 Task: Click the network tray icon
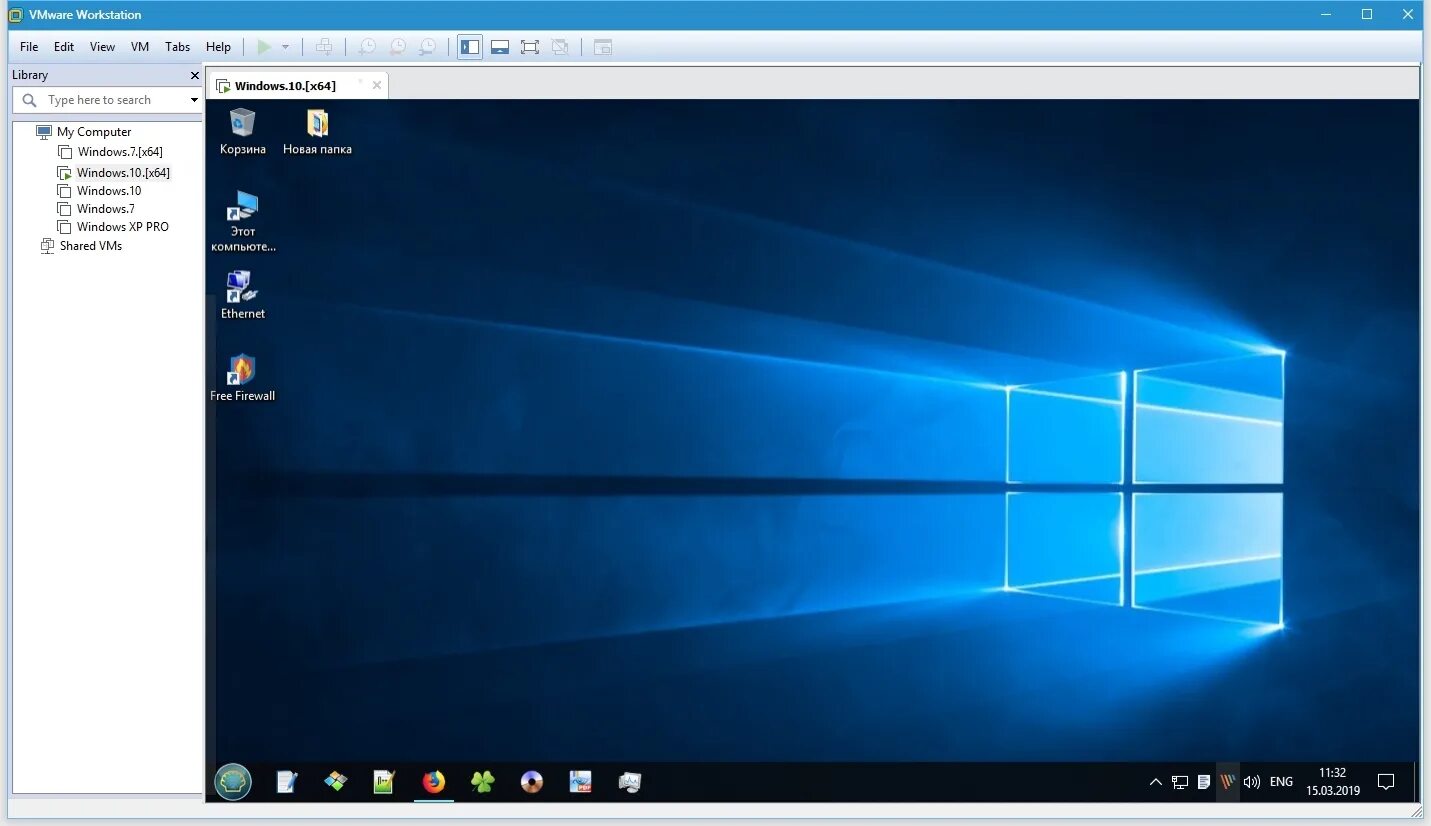(x=1180, y=782)
